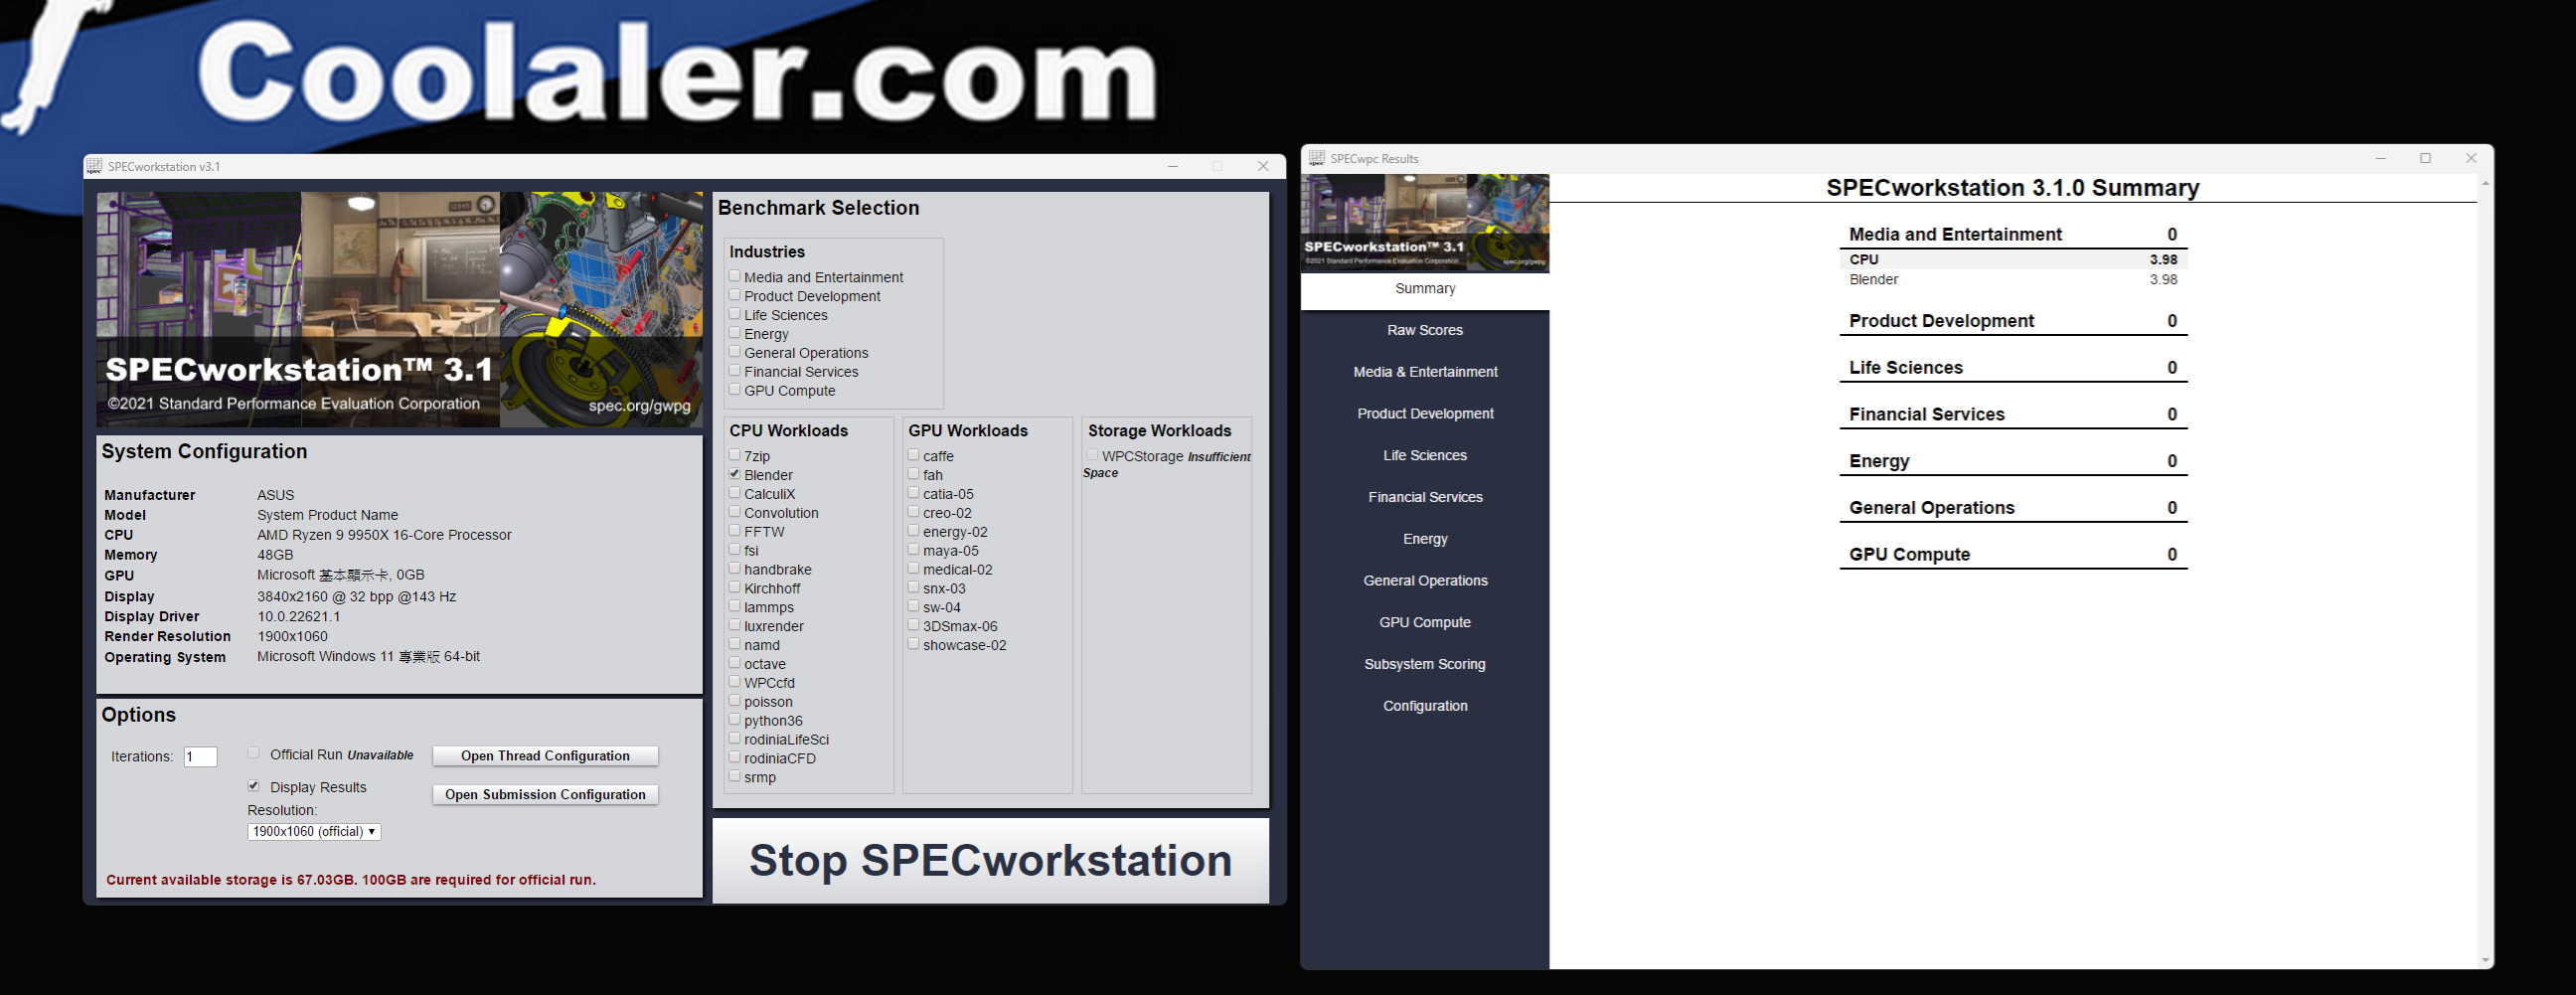The image size is (2576, 995).
Task: Check the GPU Compute industry checkbox
Action: [735, 390]
